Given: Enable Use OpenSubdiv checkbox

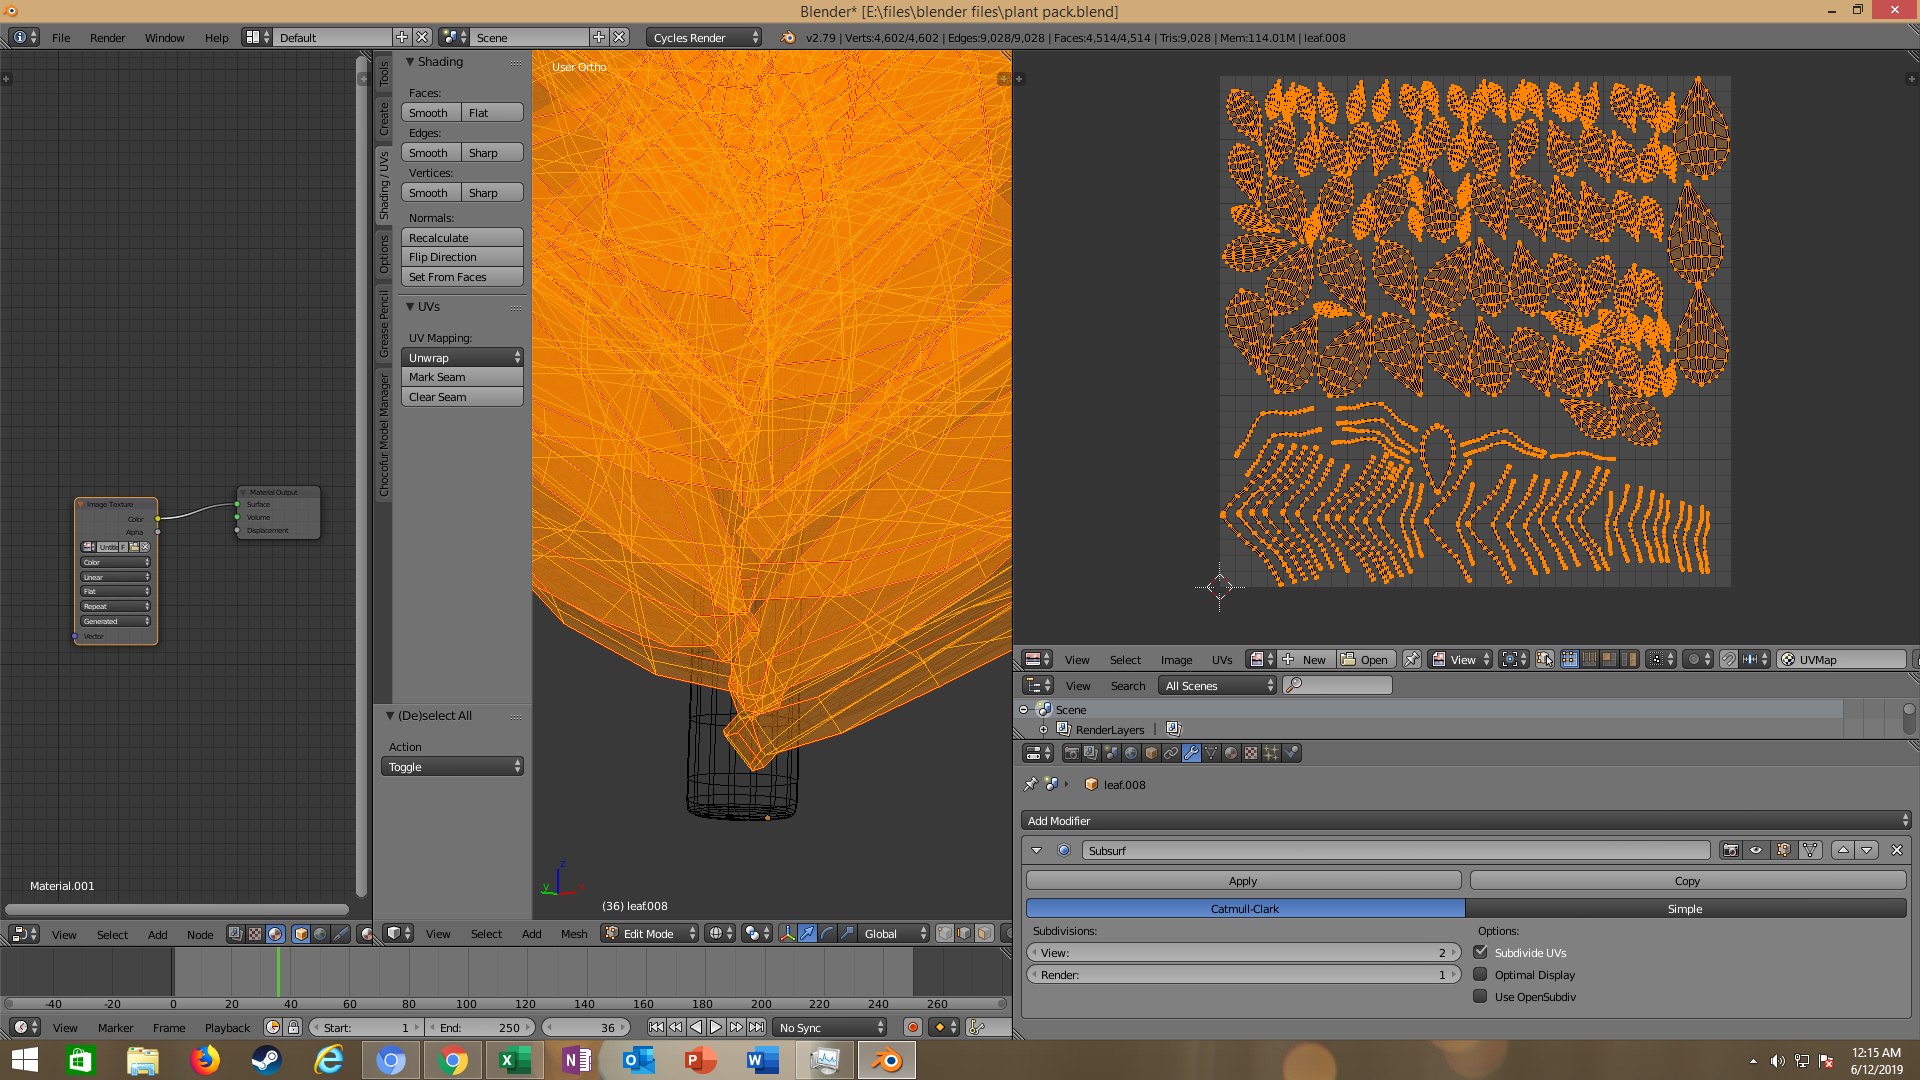Looking at the screenshot, I should pyautogui.click(x=1480, y=997).
